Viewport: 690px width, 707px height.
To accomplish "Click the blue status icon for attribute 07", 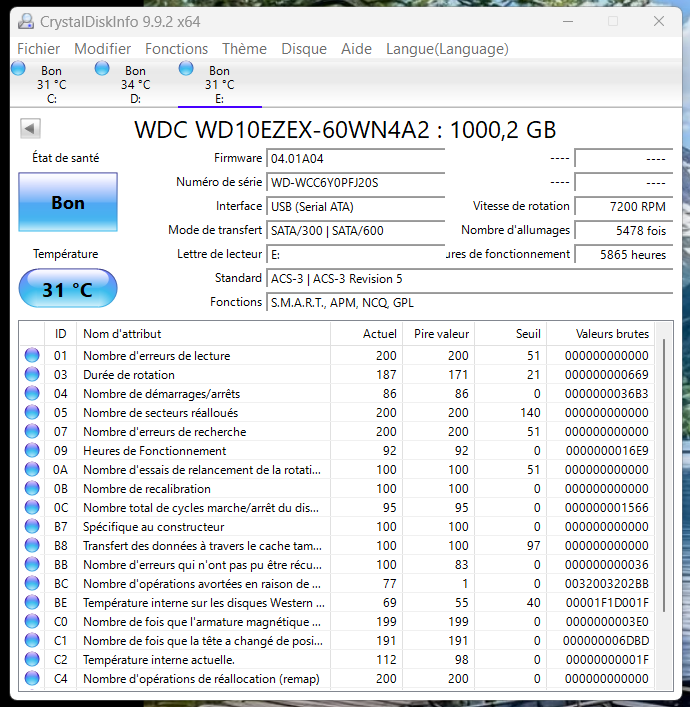I will (x=32, y=431).
